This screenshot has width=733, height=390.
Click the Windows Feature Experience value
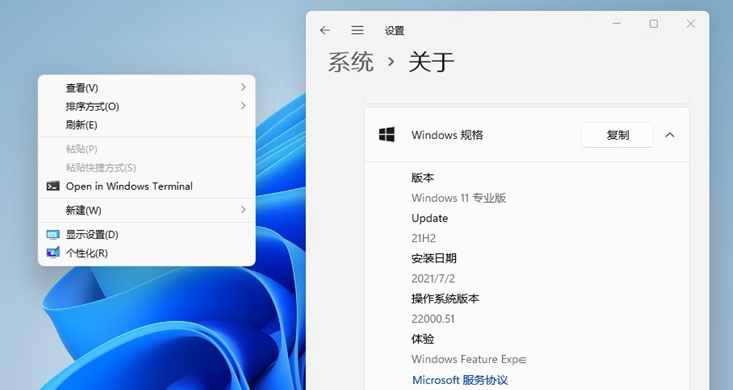(x=469, y=359)
